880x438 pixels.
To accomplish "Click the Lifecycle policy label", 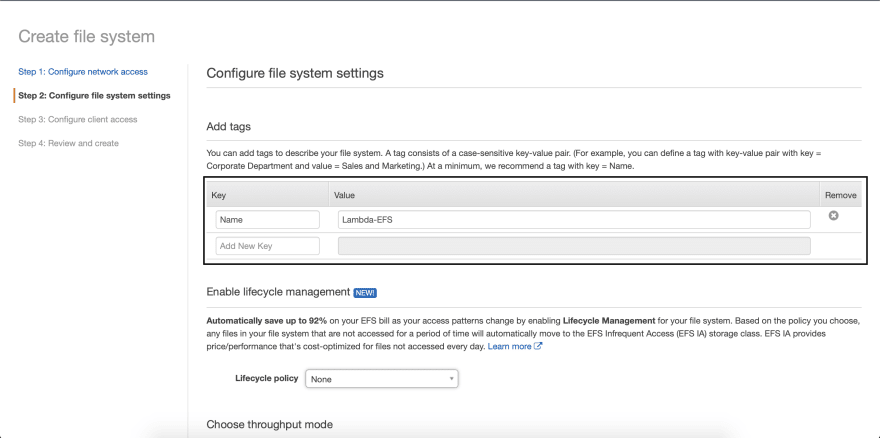I will pyautogui.click(x=267, y=378).
